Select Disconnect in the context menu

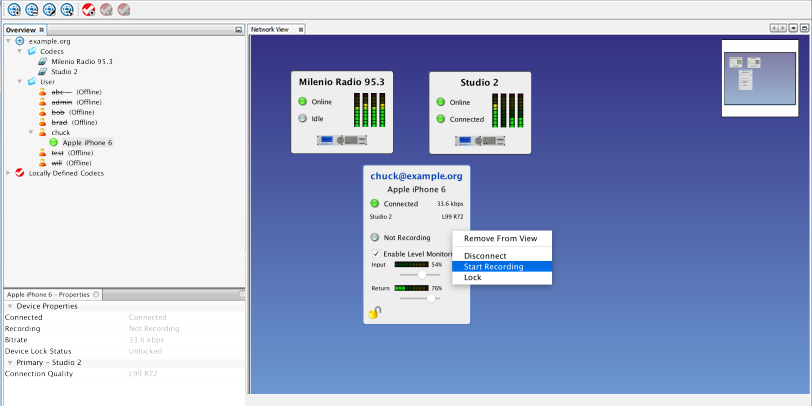(x=484, y=256)
